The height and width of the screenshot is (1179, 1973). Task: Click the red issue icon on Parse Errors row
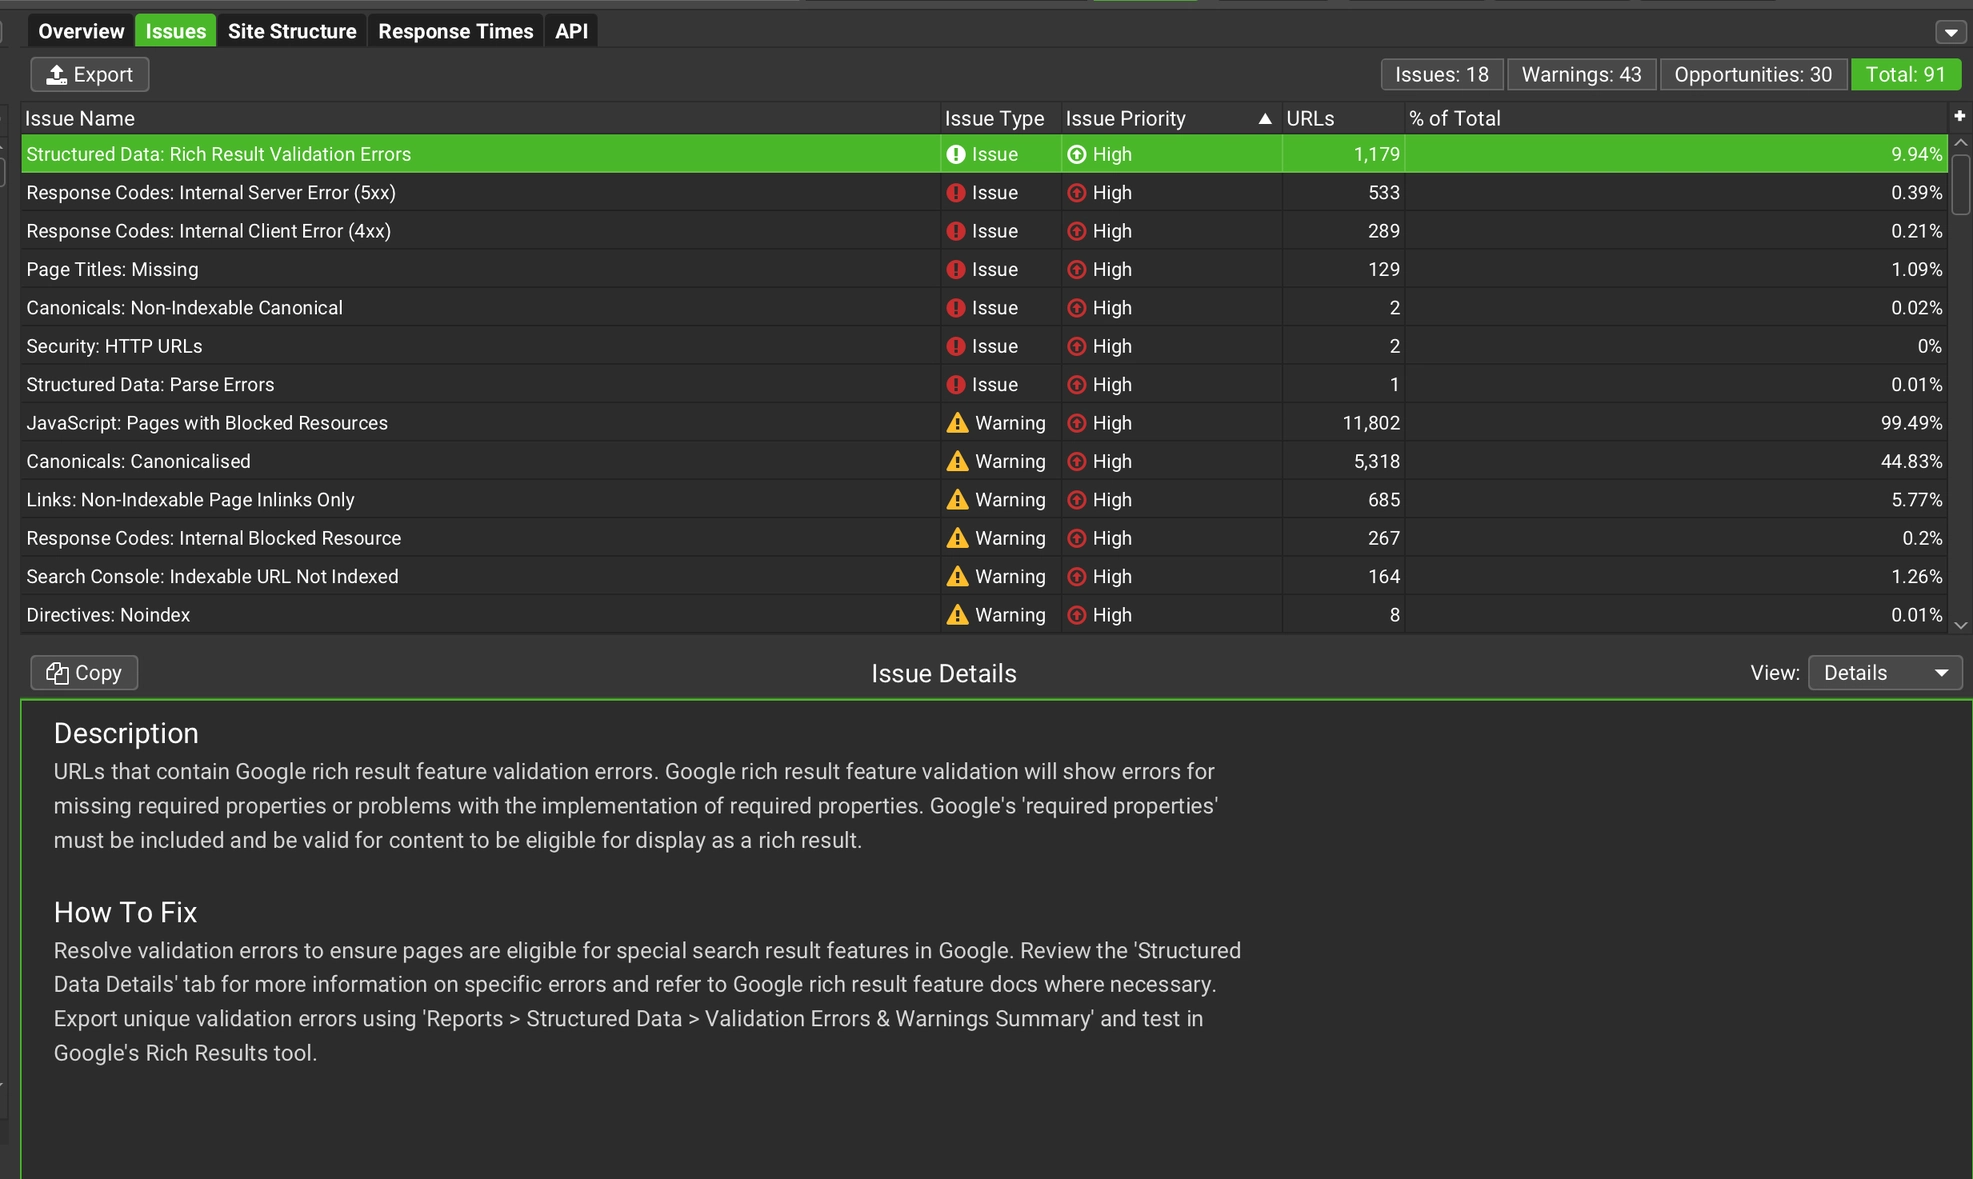coord(957,384)
